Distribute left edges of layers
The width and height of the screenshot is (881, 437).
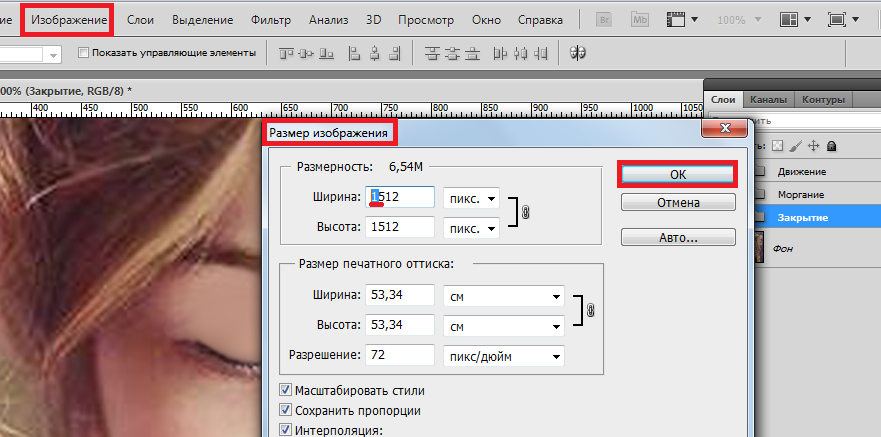coord(500,53)
